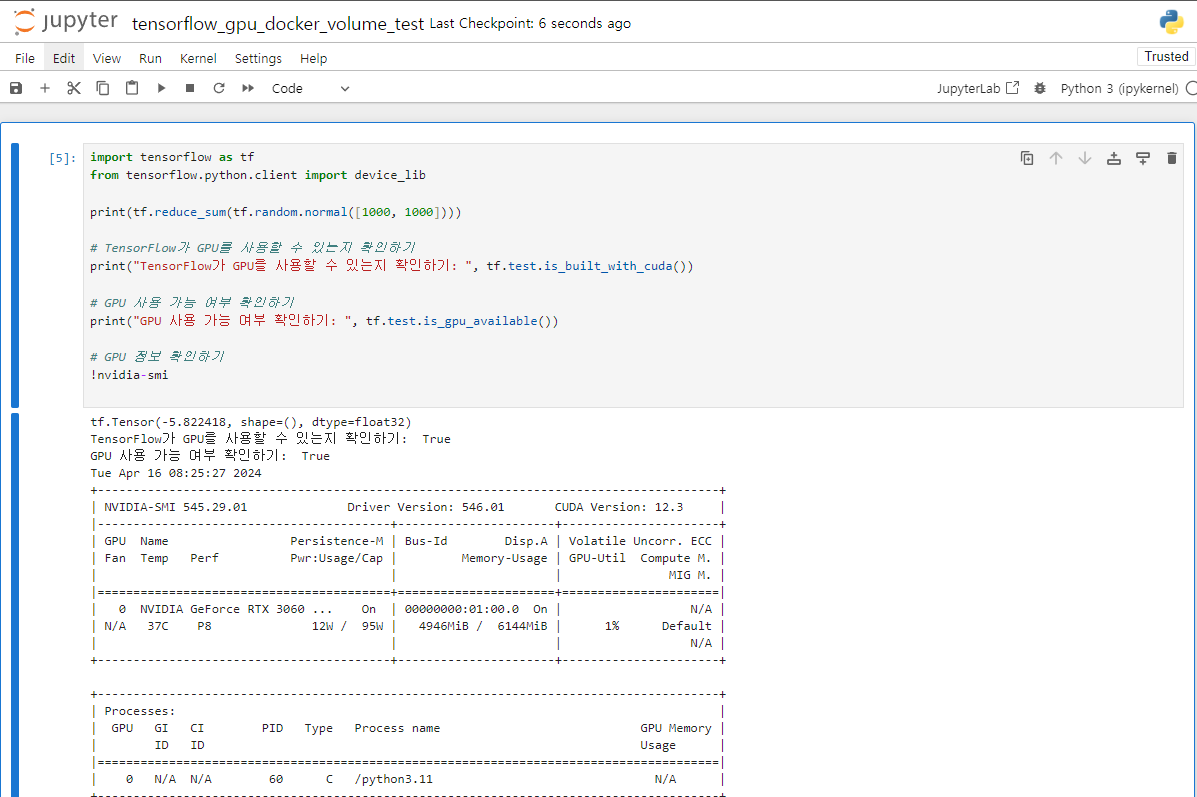Duplicate this cell using cell toolbar icon

click(x=1027, y=158)
